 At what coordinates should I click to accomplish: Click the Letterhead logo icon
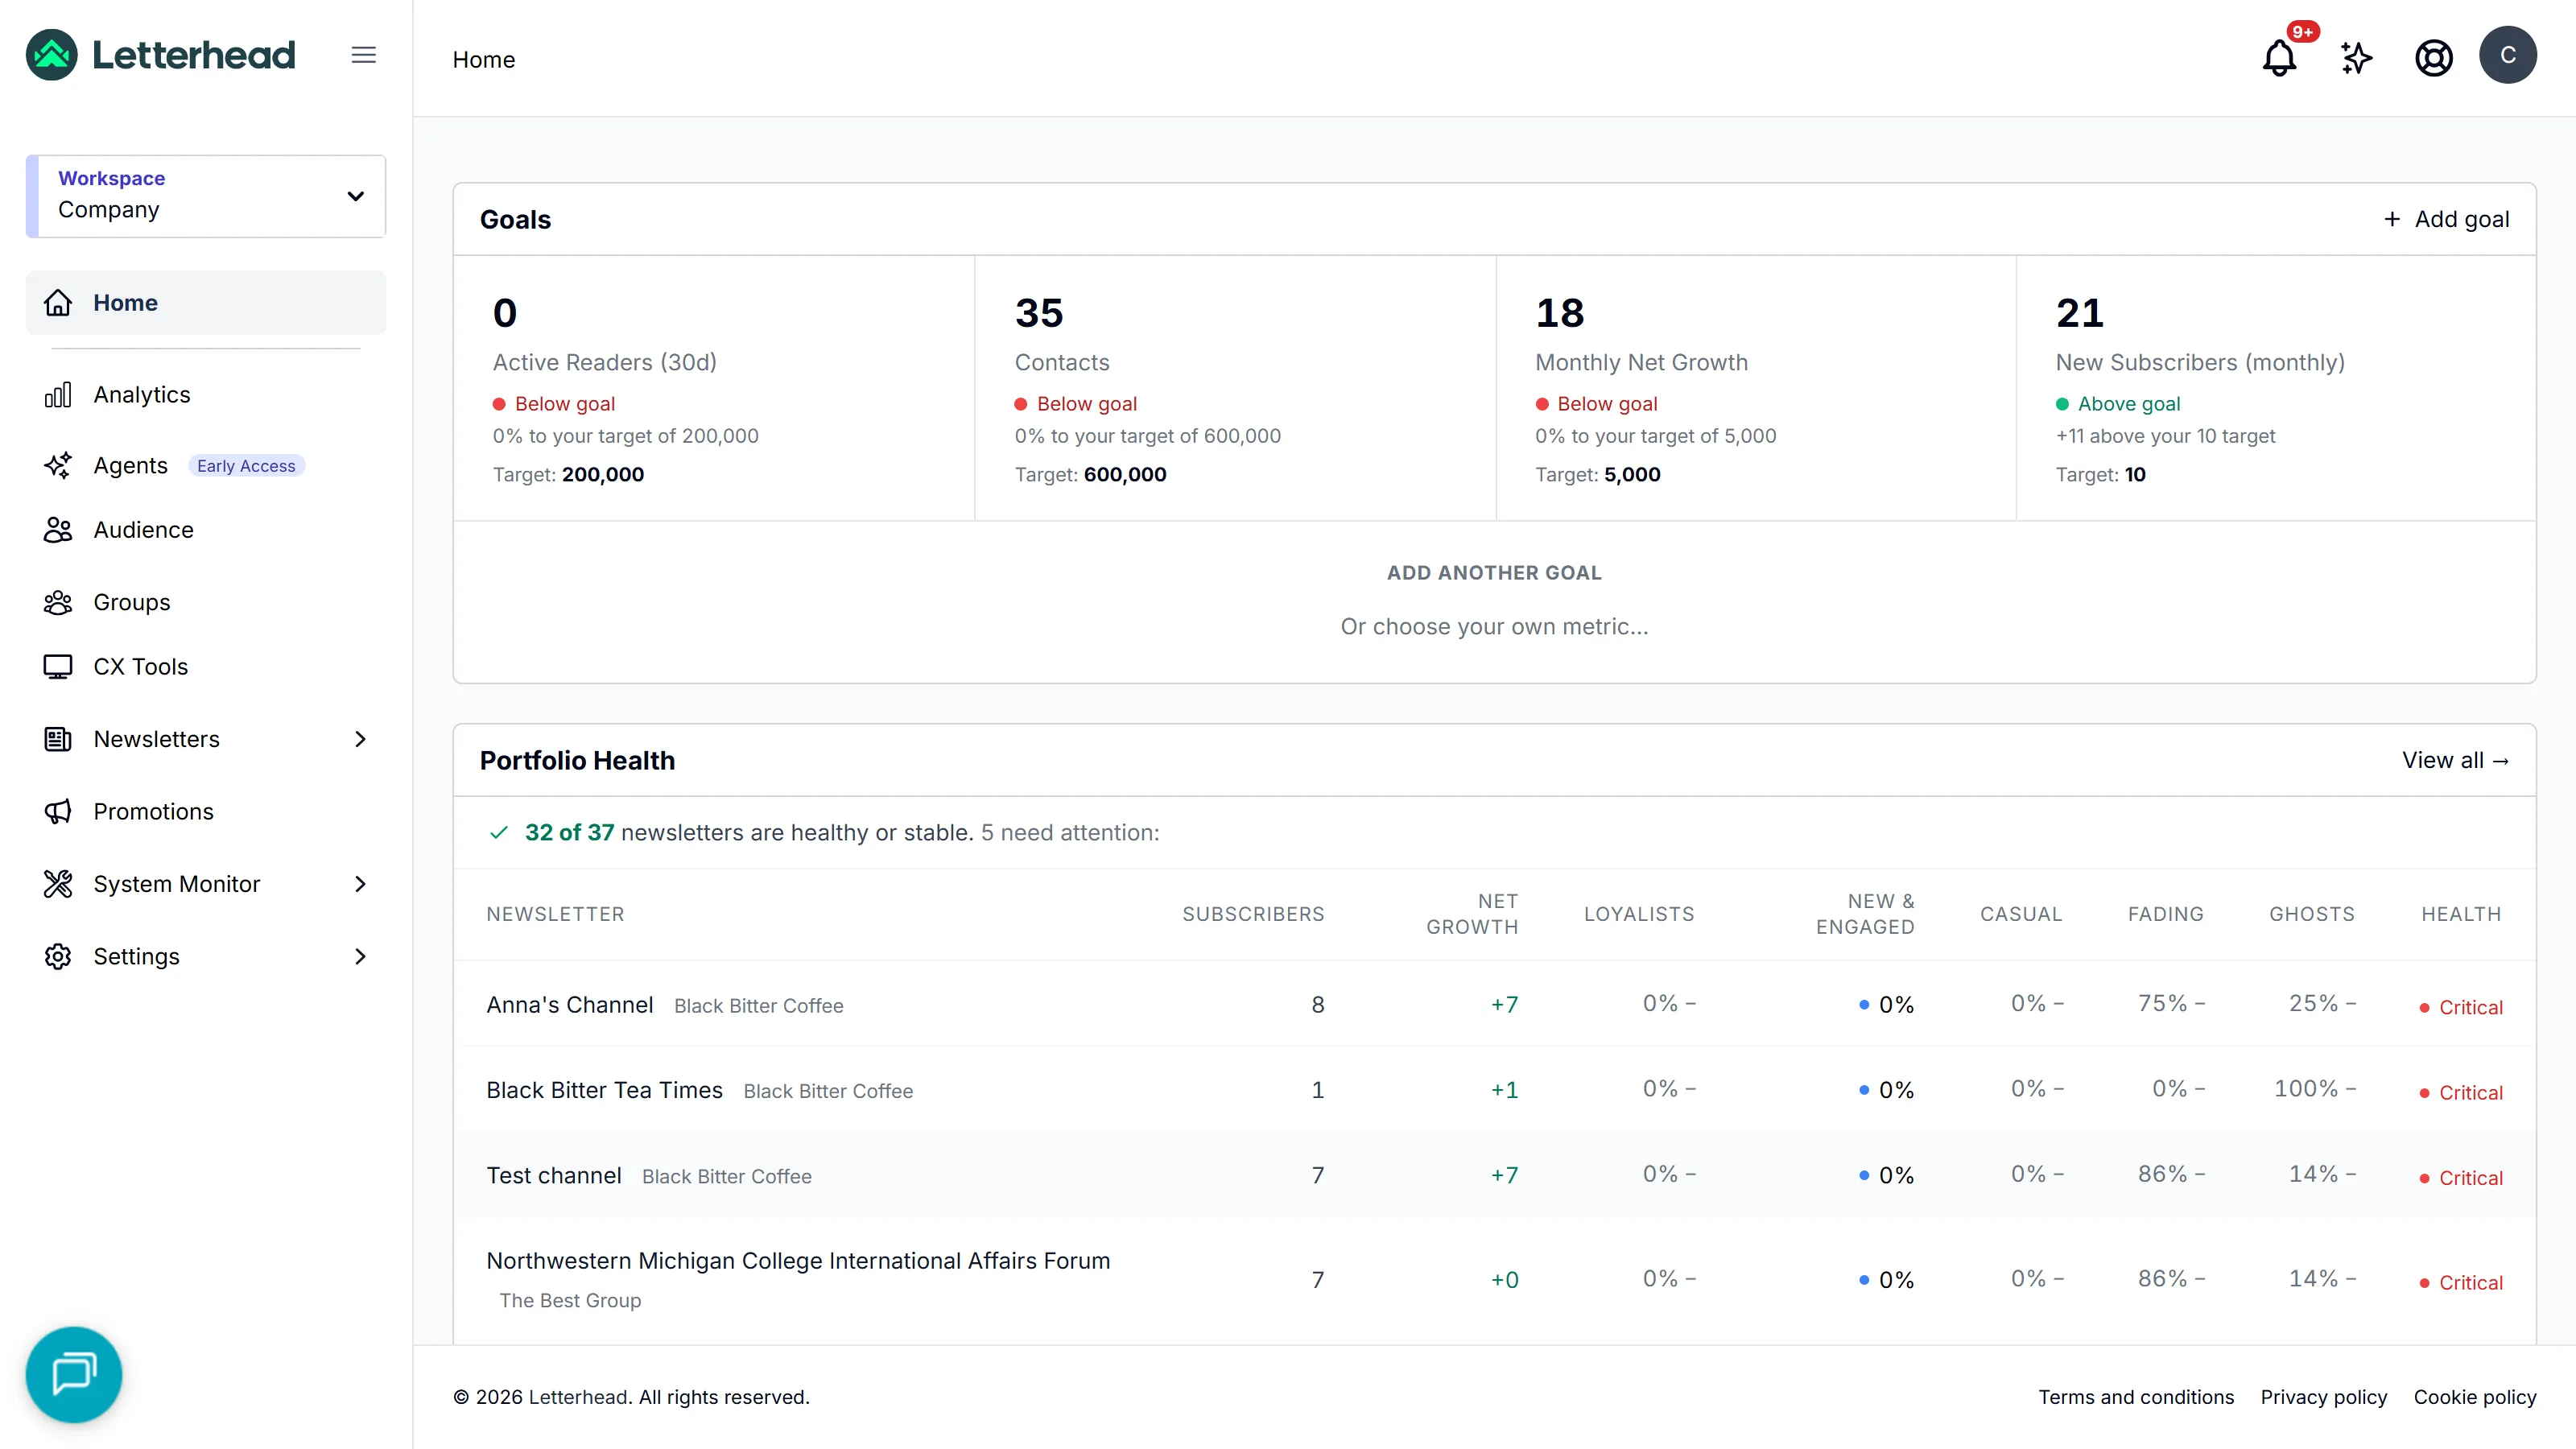pos(51,55)
